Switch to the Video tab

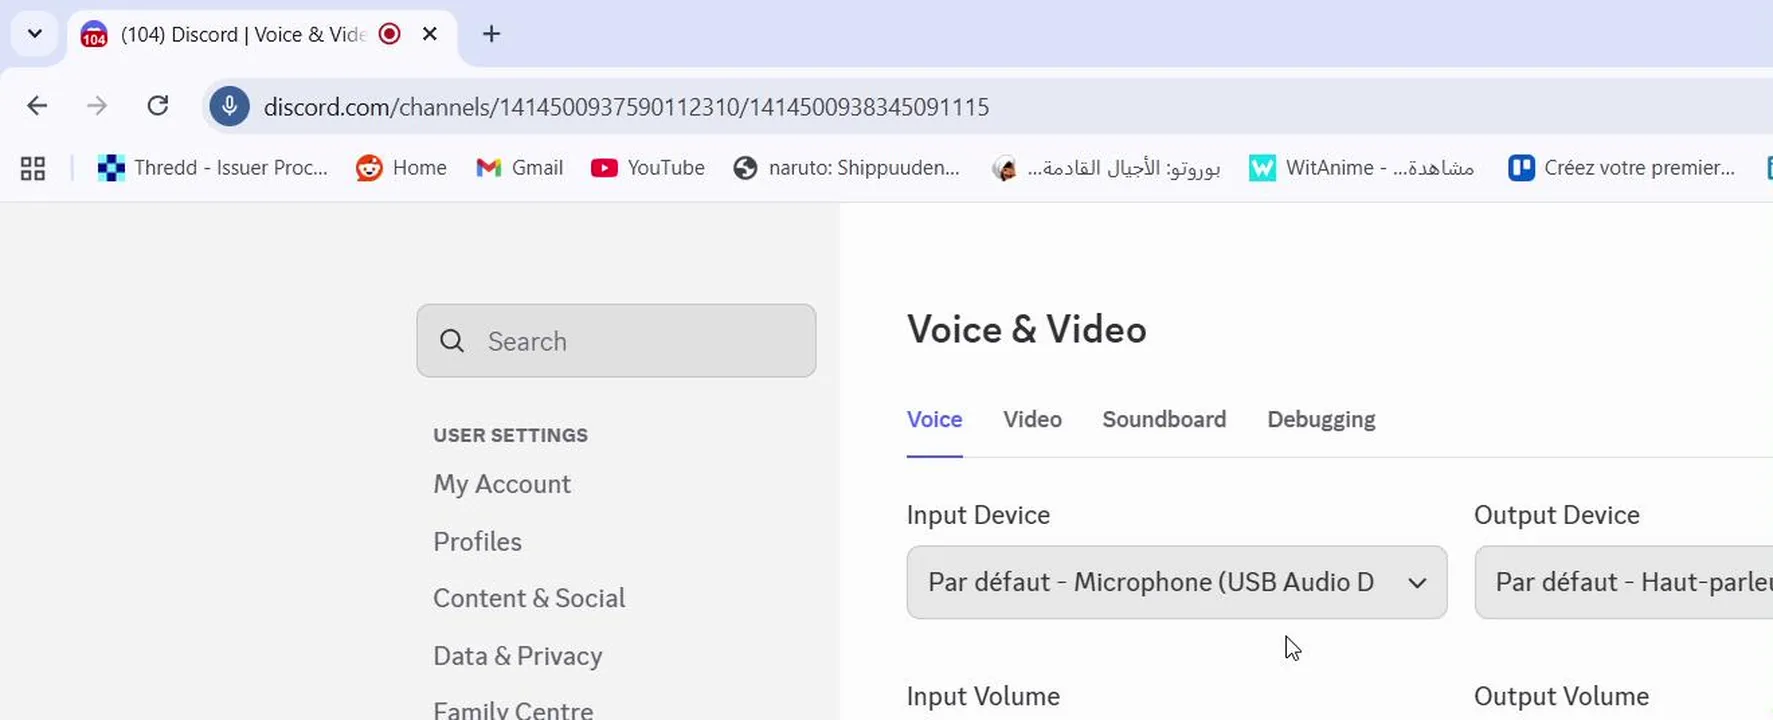pyautogui.click(x=1032, y=419)
